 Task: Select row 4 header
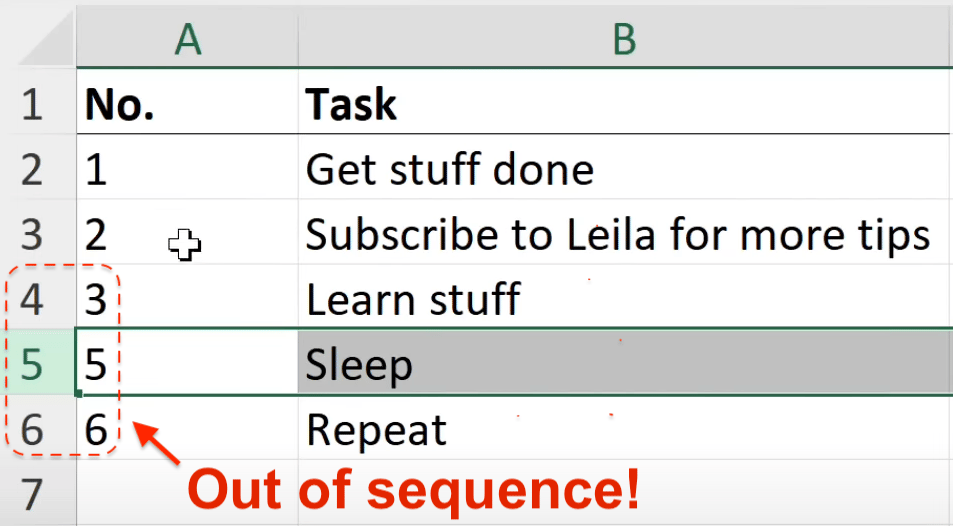[x=38, y=297]
